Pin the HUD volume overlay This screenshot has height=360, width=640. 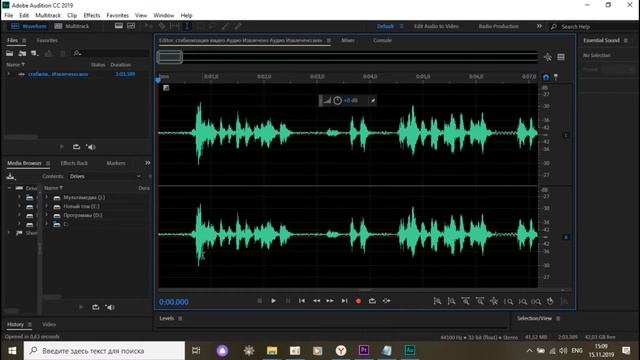pos(373,100)
